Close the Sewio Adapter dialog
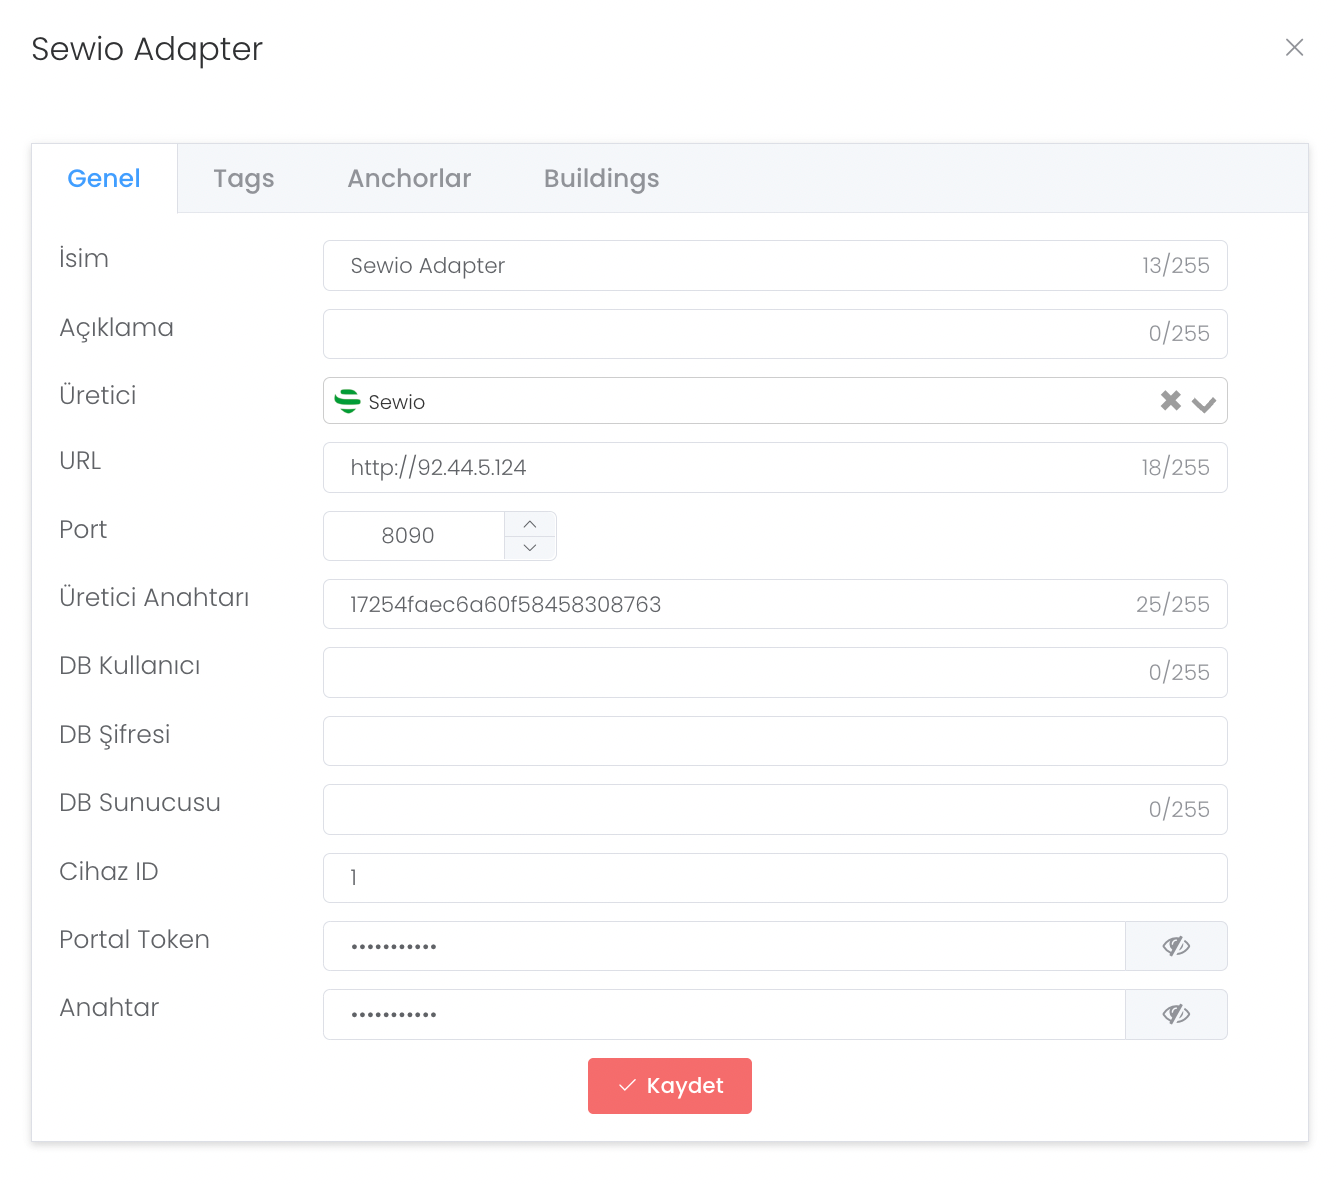This screenshot has width=1336, height=1184. 1294,48
